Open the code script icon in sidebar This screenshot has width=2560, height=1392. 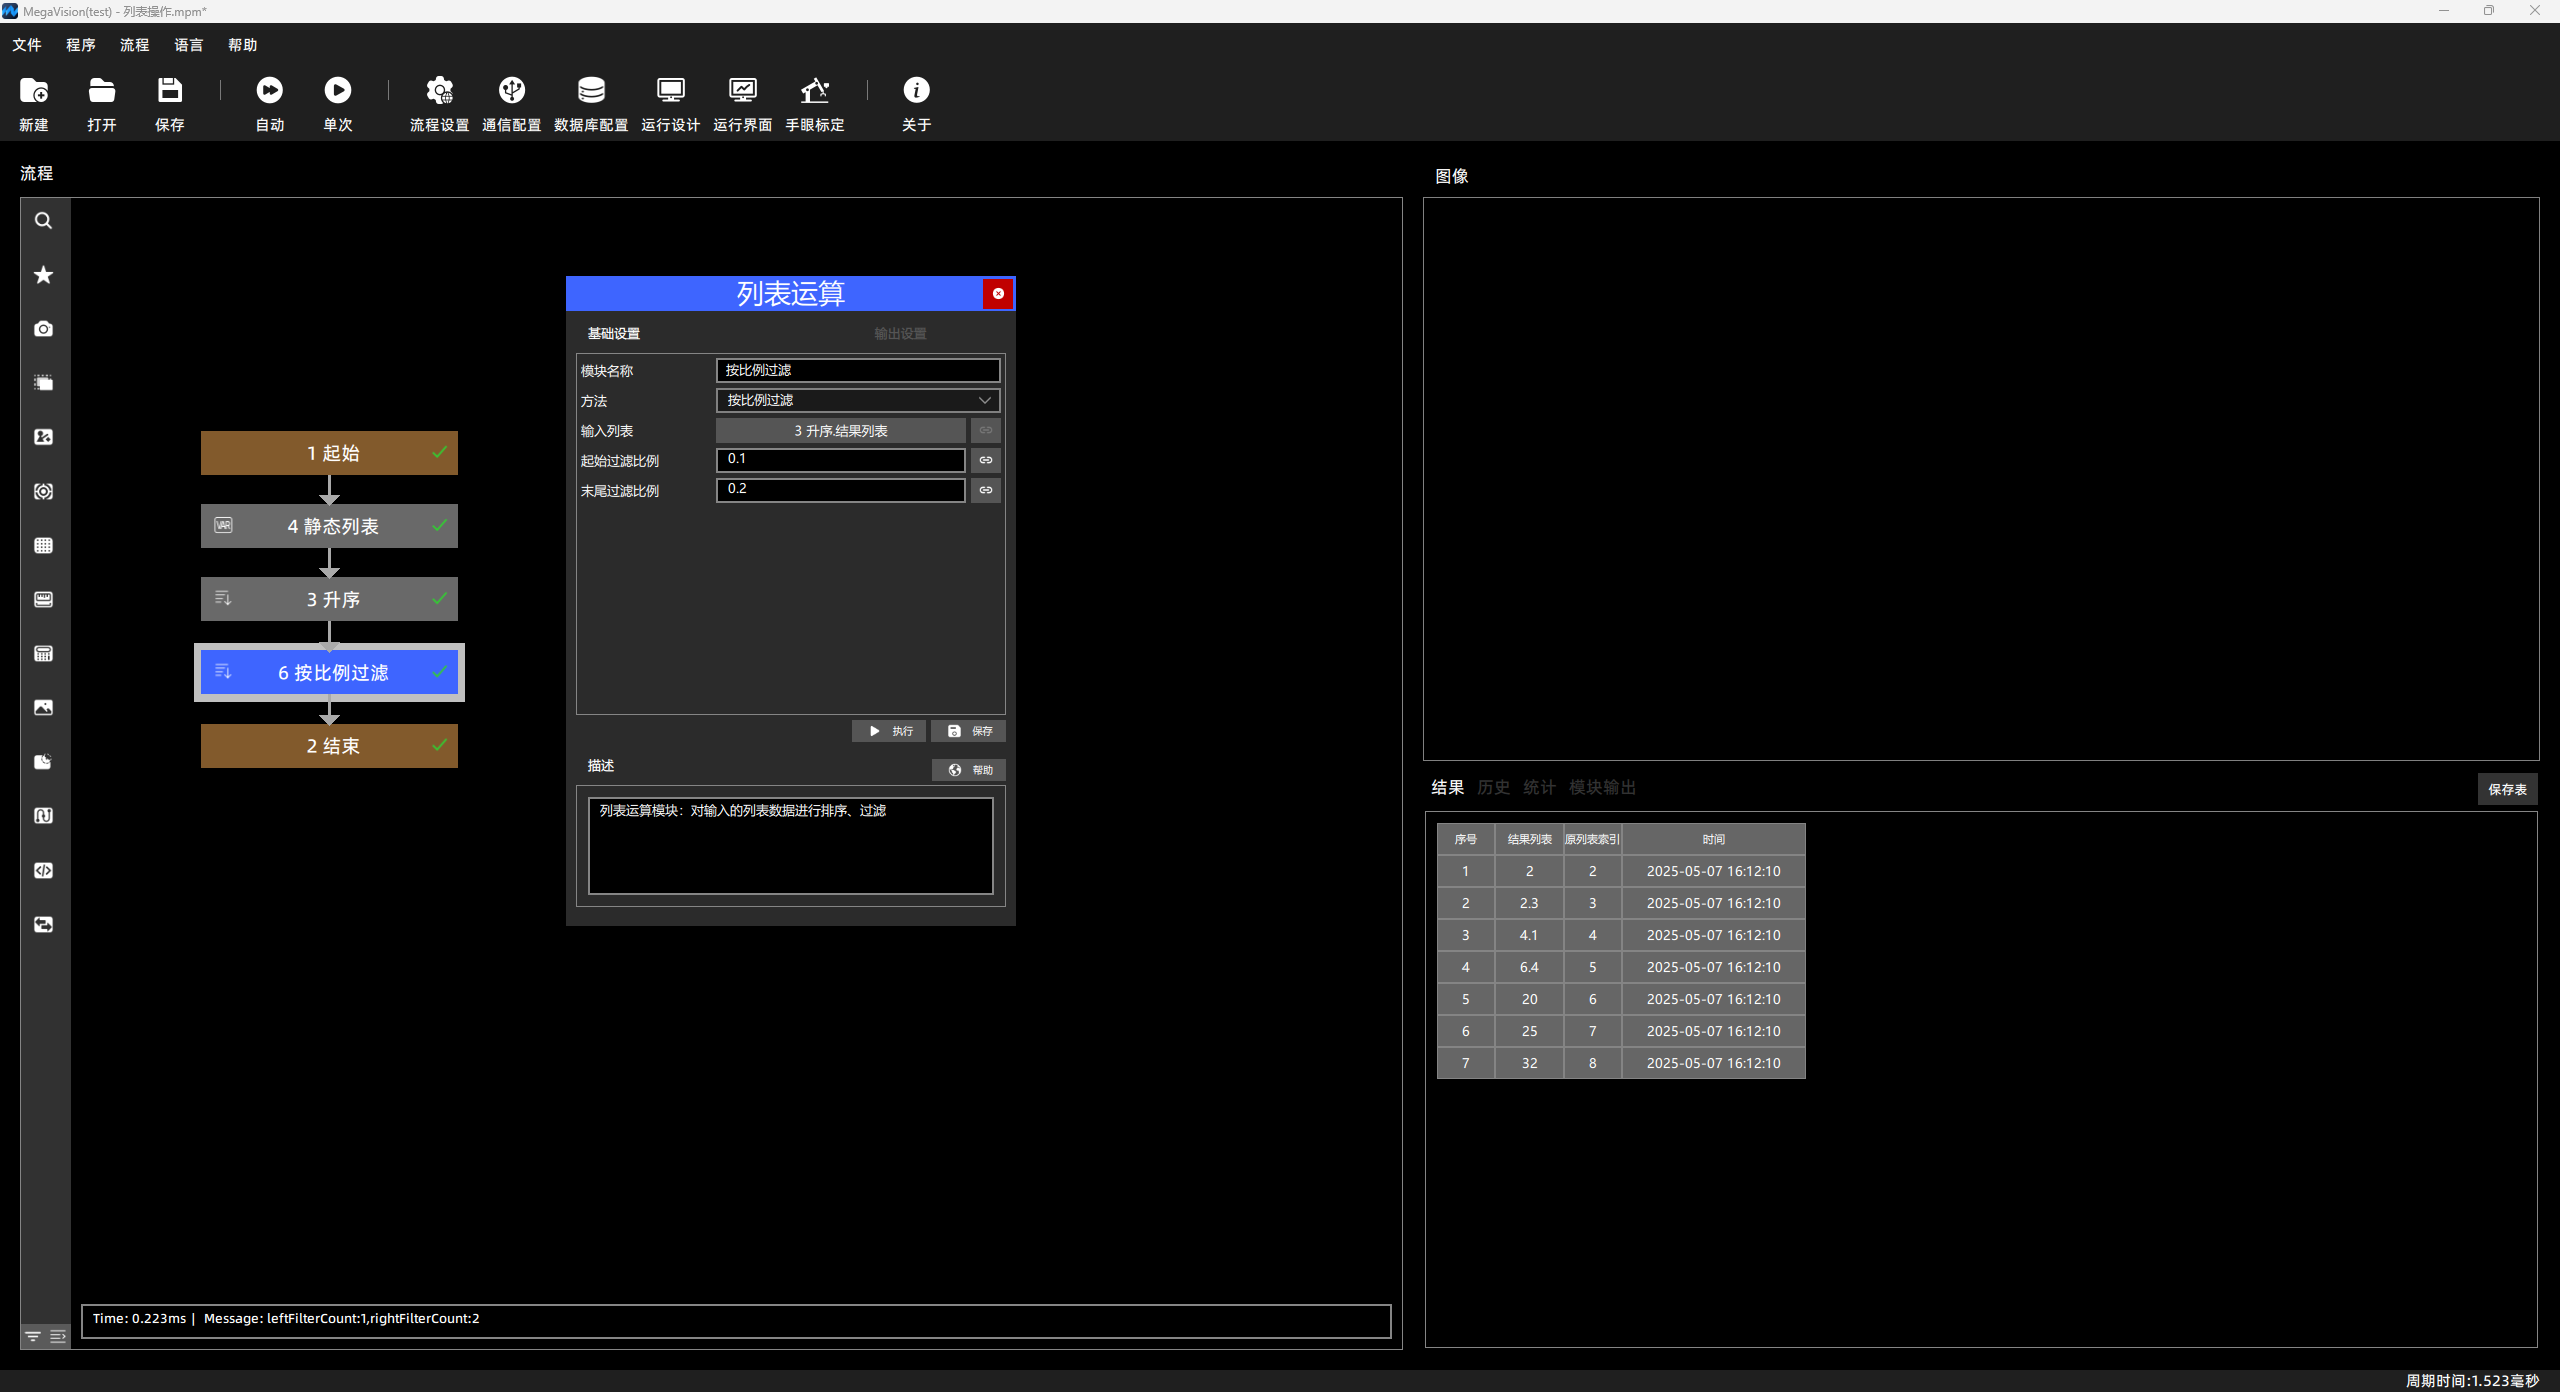click(x=43, y=870)
